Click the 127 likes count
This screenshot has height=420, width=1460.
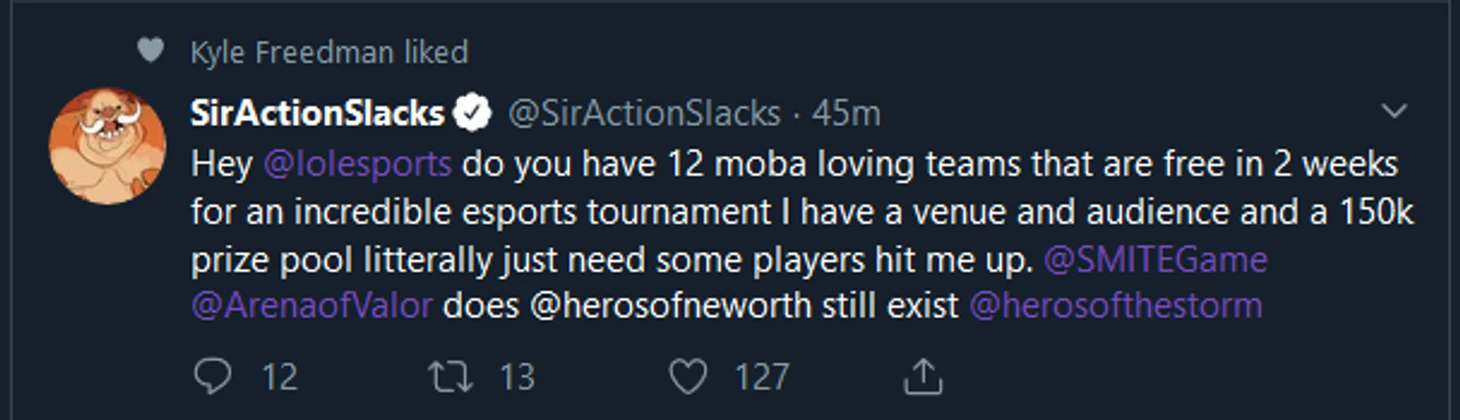coord(762,378)
